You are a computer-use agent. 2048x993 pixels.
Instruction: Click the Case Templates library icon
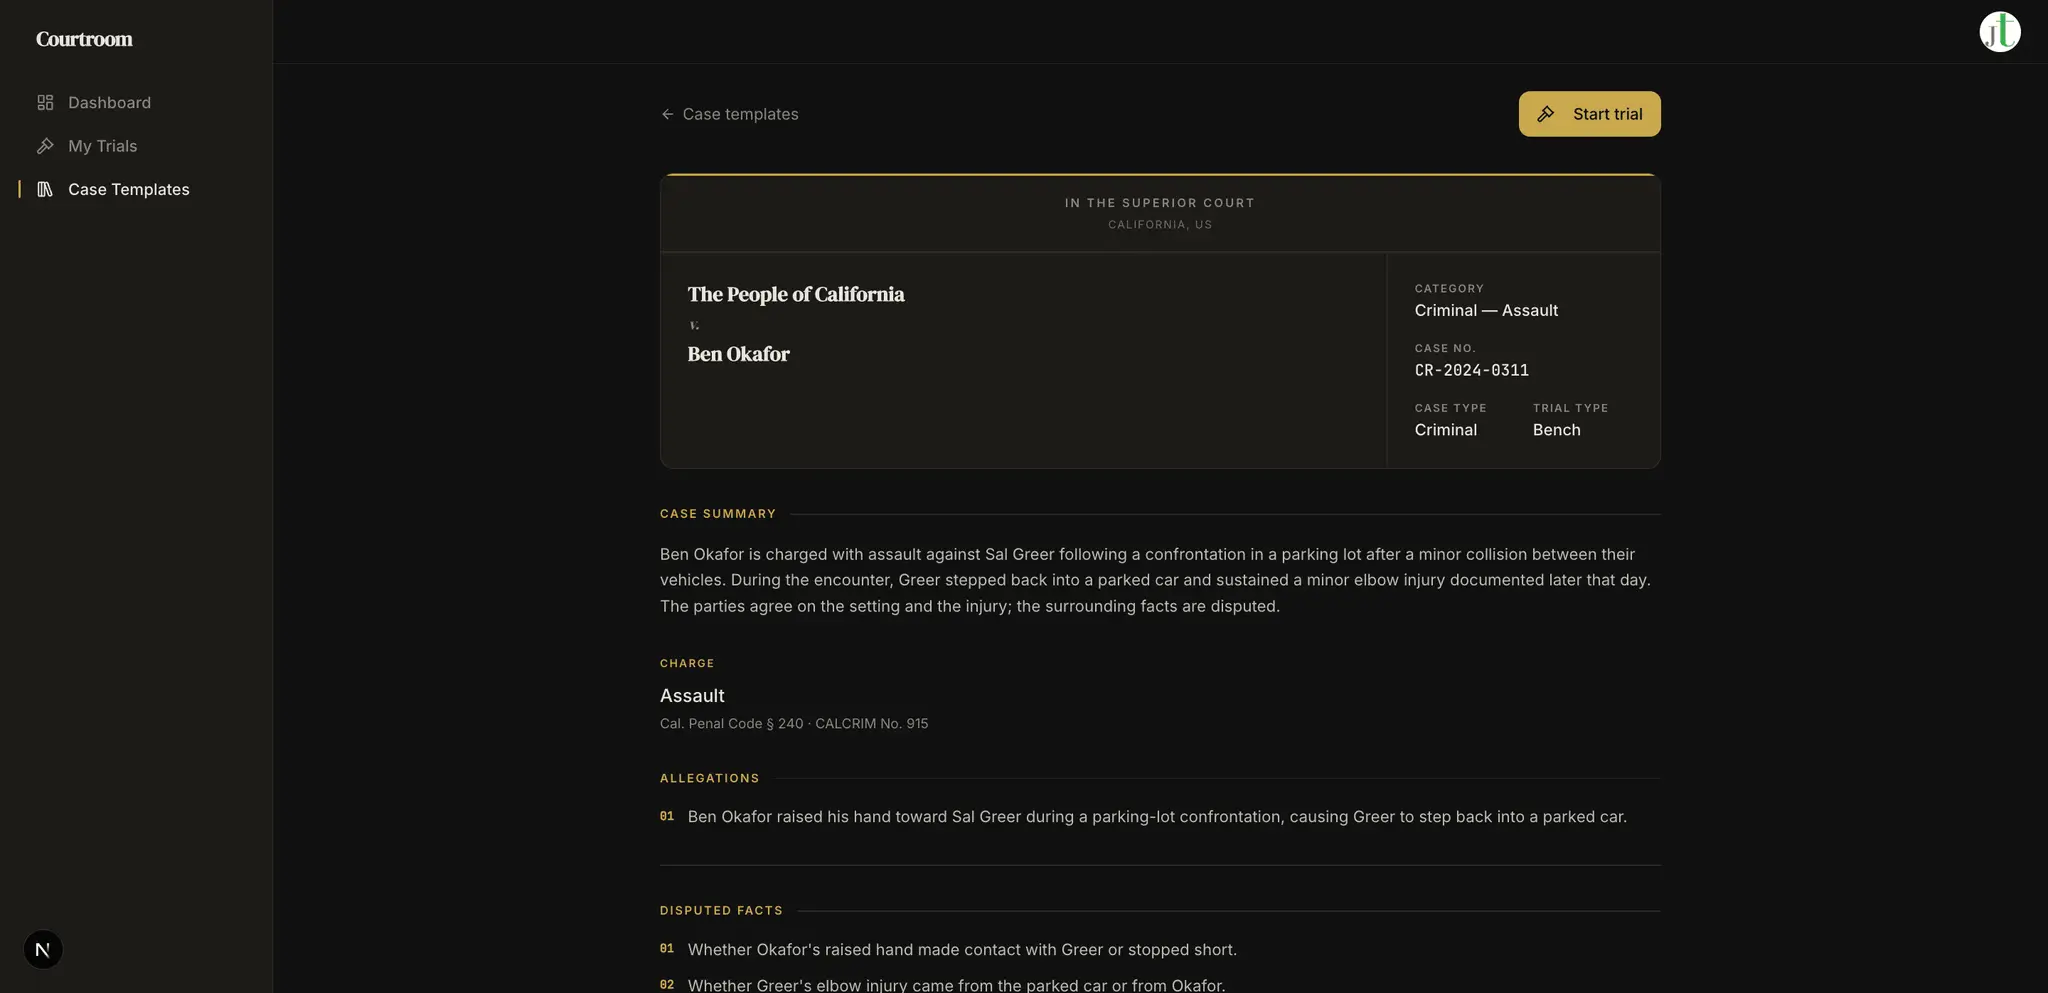pos(45,189)
